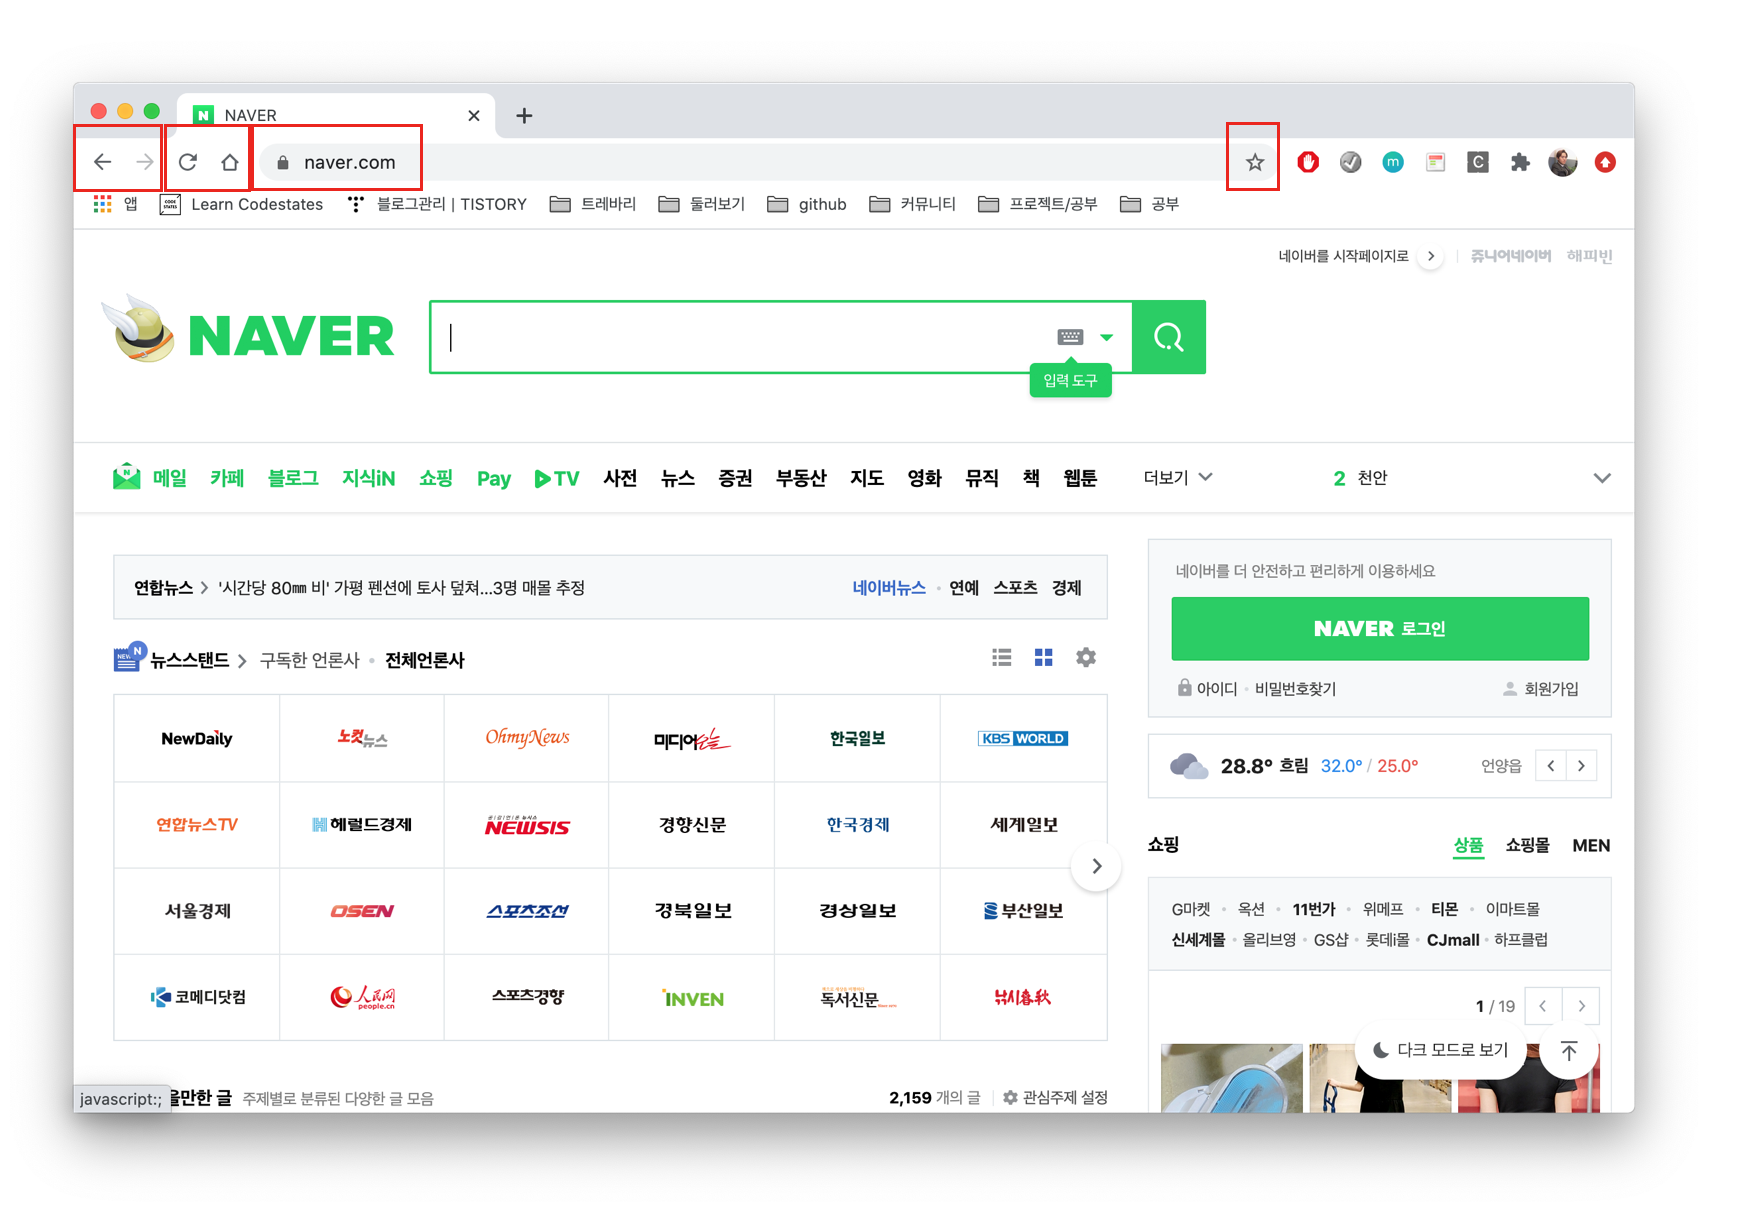Click the browser forward arrow
This screenshot has height=1210, width=1750.
click(x=145, y=162)
